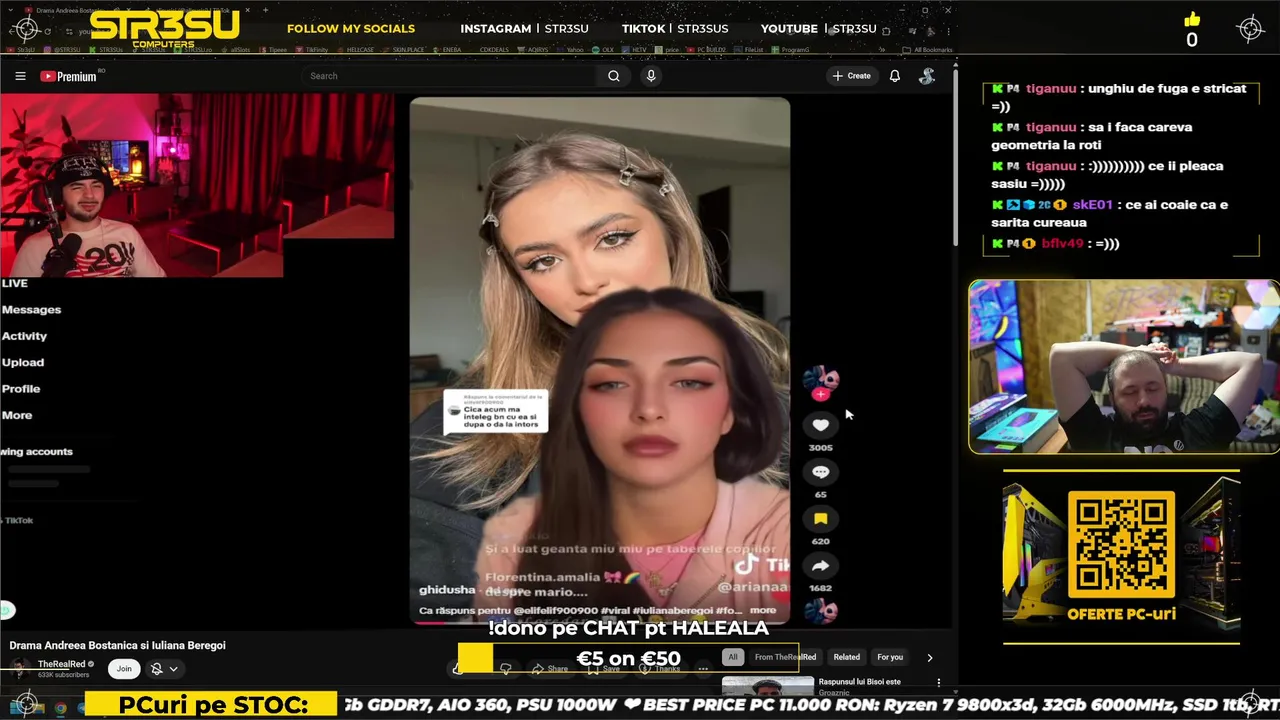Click the magnifier search button
The height and width of the screenshot is (720, 1280).
614,76
